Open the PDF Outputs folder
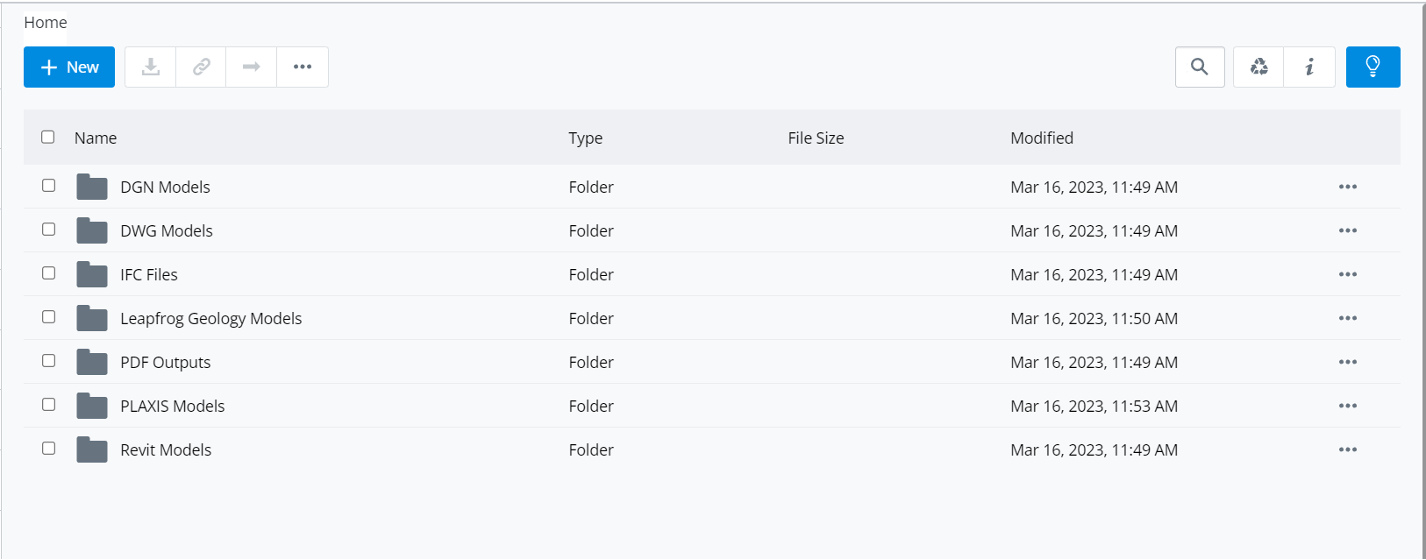Image resolution: width=1426 pixels, height=560 pixels. (165, 362)
